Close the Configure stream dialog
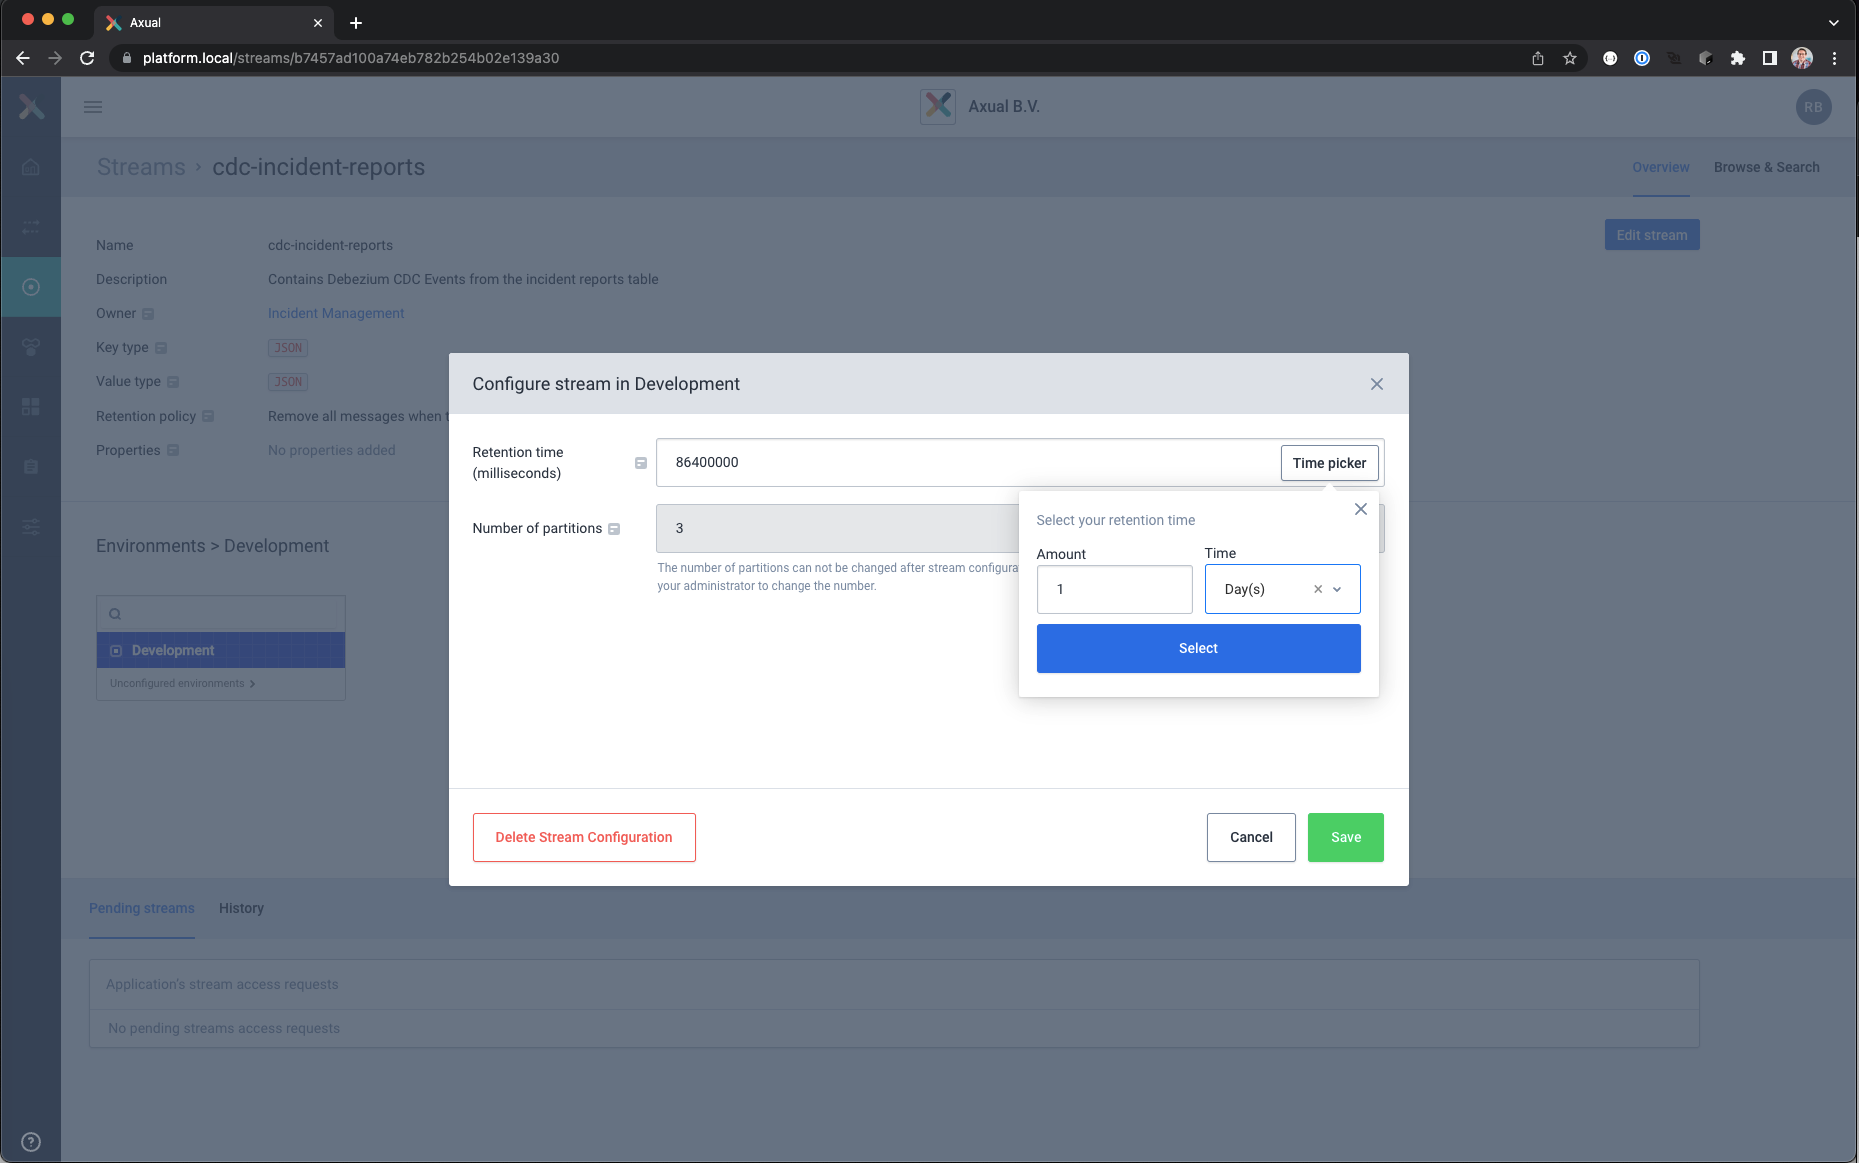Viewport: 1859px width, 1163px height. [x=1377, y=384]
